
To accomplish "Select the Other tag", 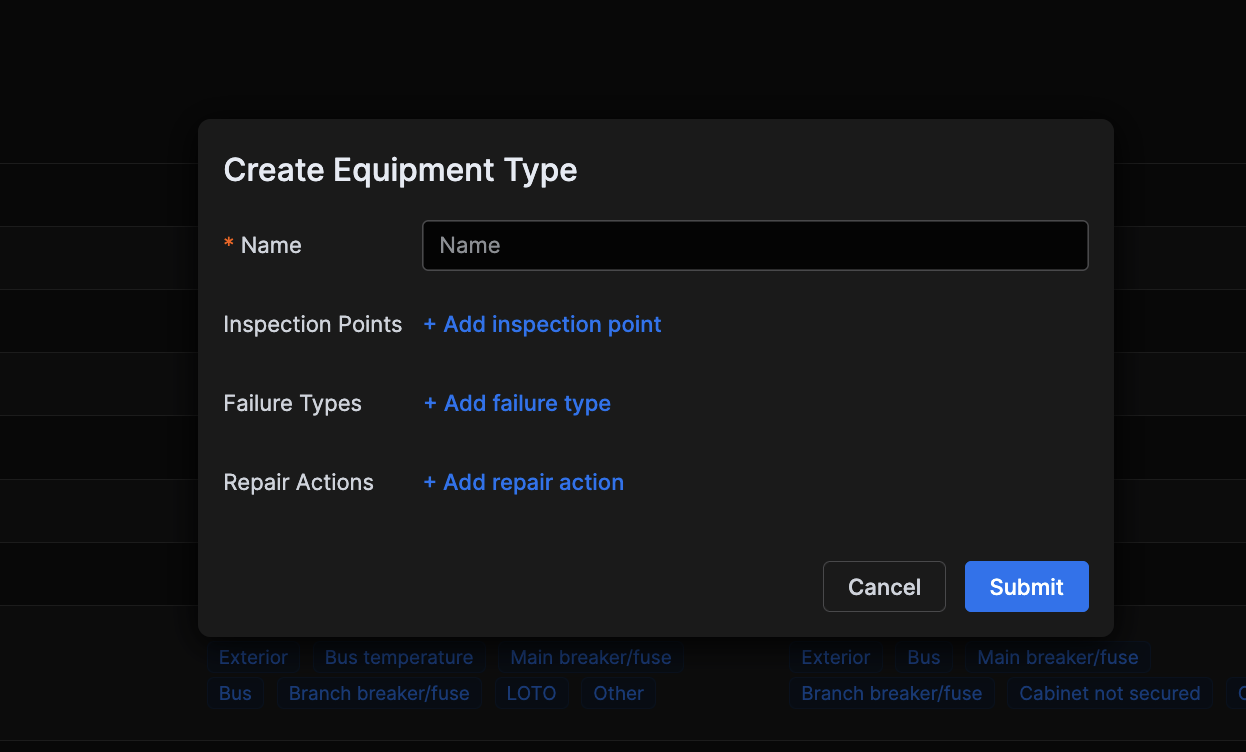I will point(618,693).
